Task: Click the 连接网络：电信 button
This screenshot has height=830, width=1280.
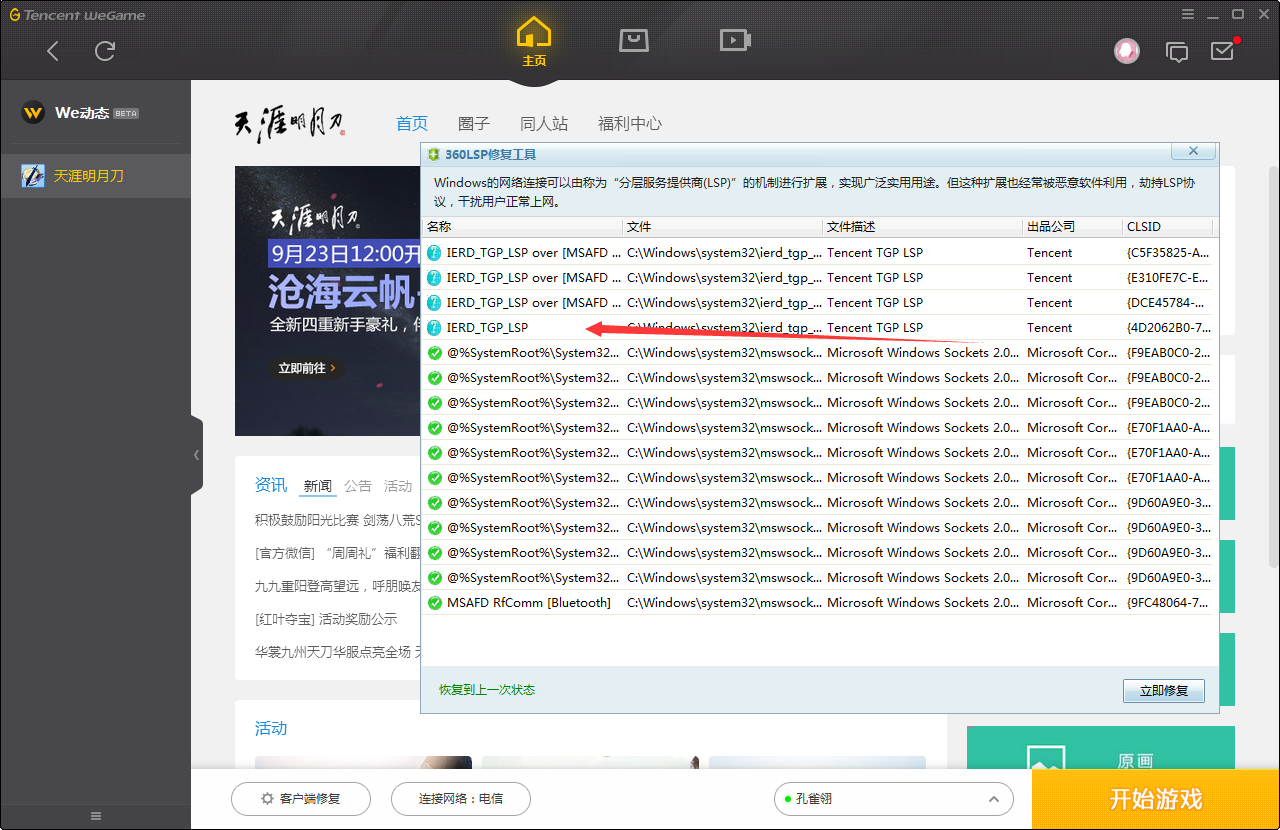Action: [461, 799]
